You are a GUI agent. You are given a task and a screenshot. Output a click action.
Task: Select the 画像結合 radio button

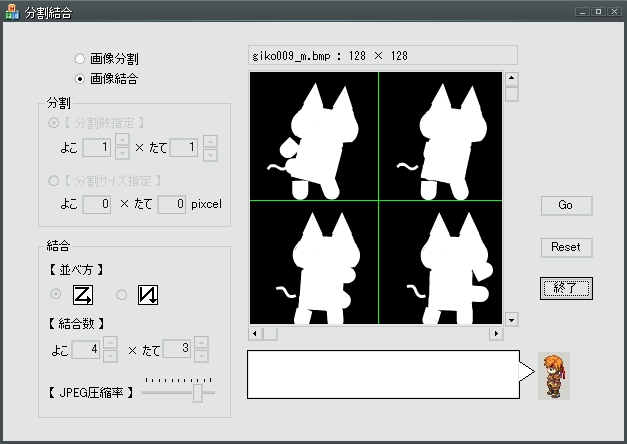pyautogui.click(x=80, y=78)
